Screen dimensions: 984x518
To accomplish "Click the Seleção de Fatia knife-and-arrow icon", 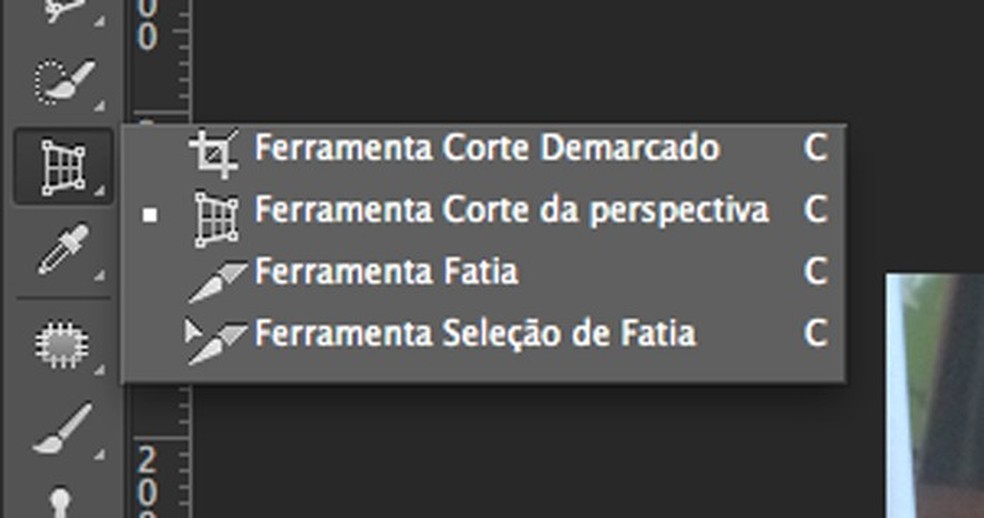I will (215, 339).
